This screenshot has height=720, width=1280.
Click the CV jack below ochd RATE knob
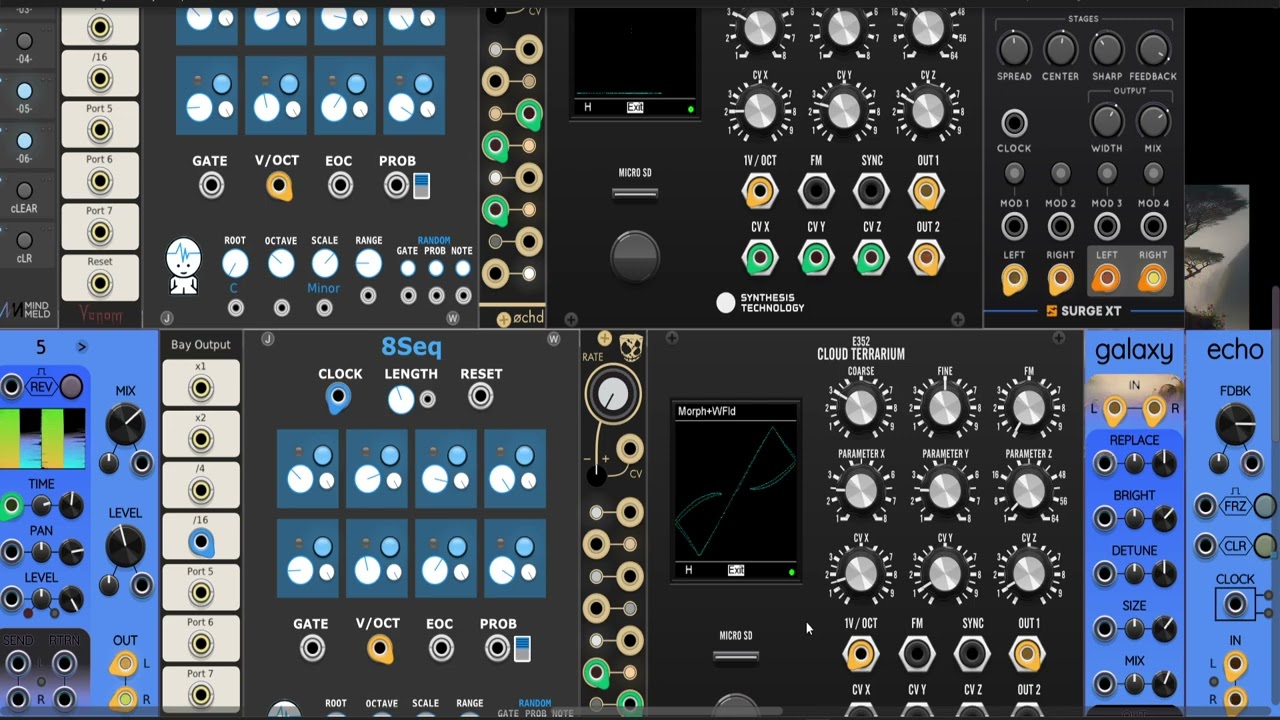click(629, 449)
